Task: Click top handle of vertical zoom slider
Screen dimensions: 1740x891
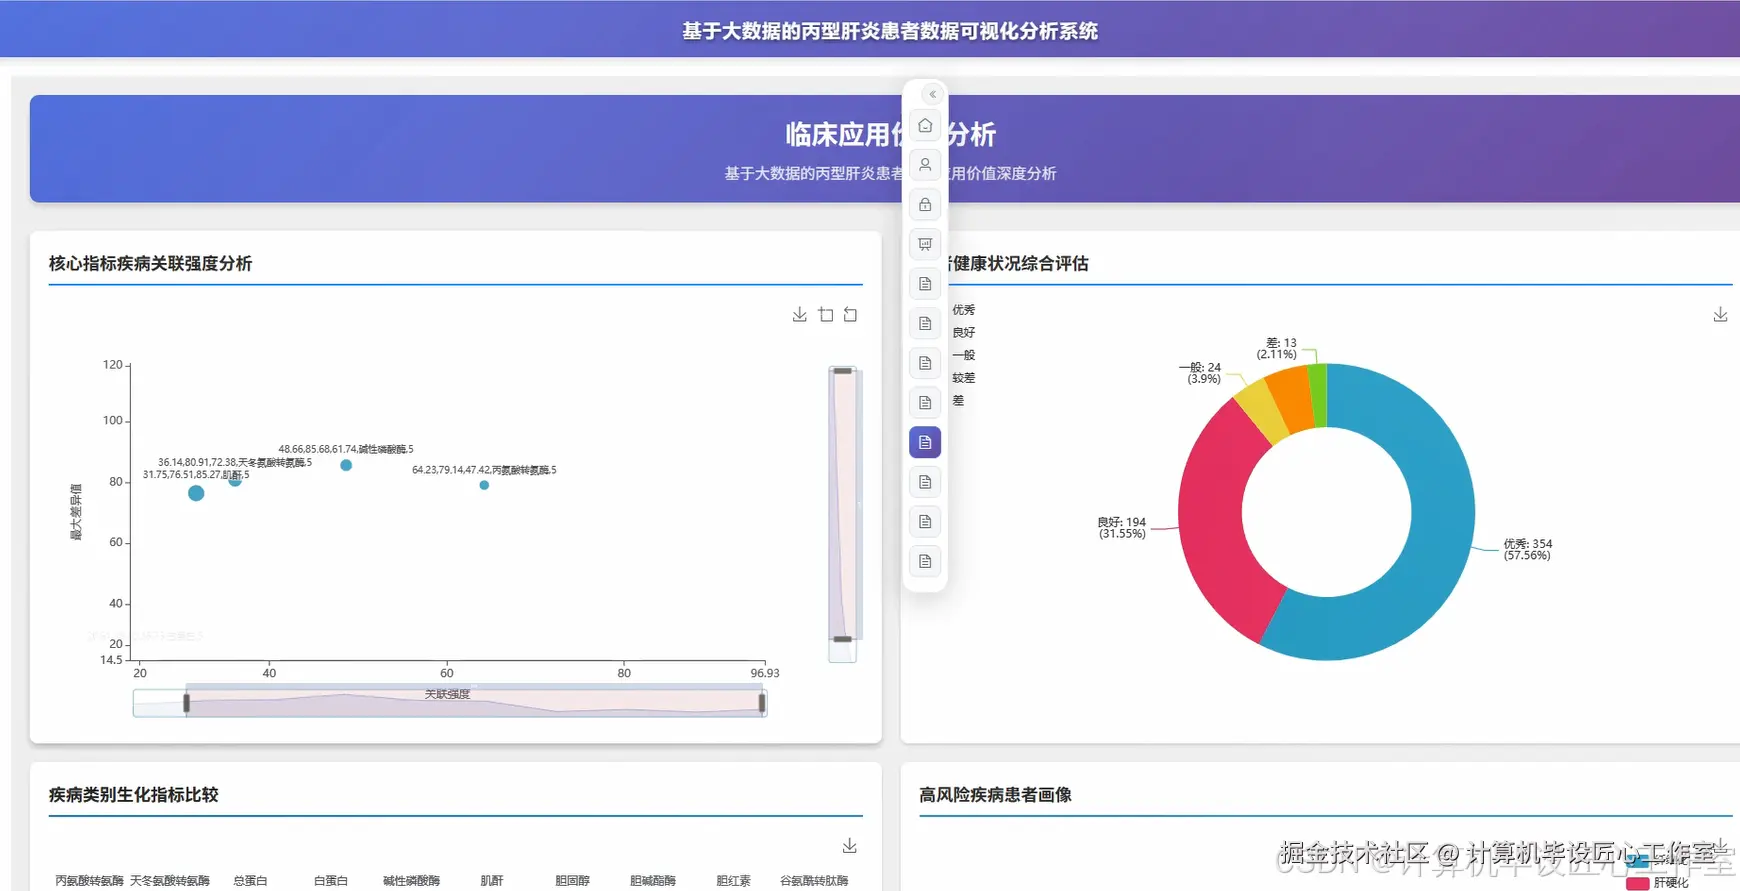Action: click(843, 371)
